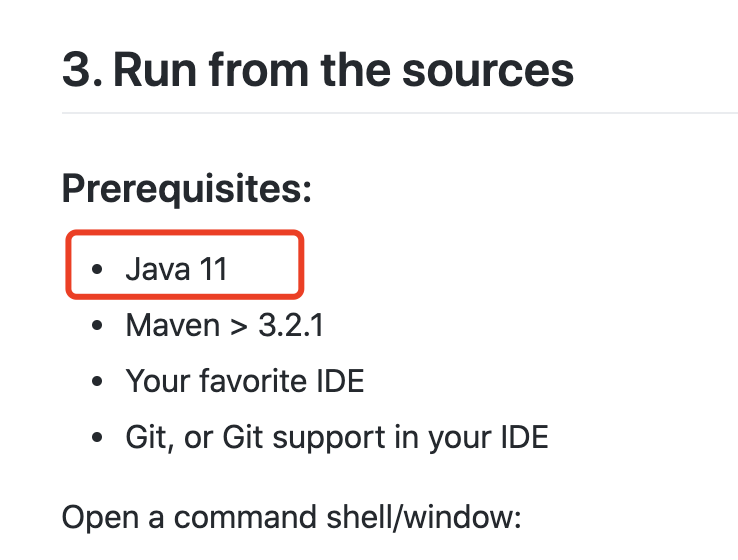Click the bullet point before Java 11
The width and height of the screenshot is (738, 560).
click(97, 270)
